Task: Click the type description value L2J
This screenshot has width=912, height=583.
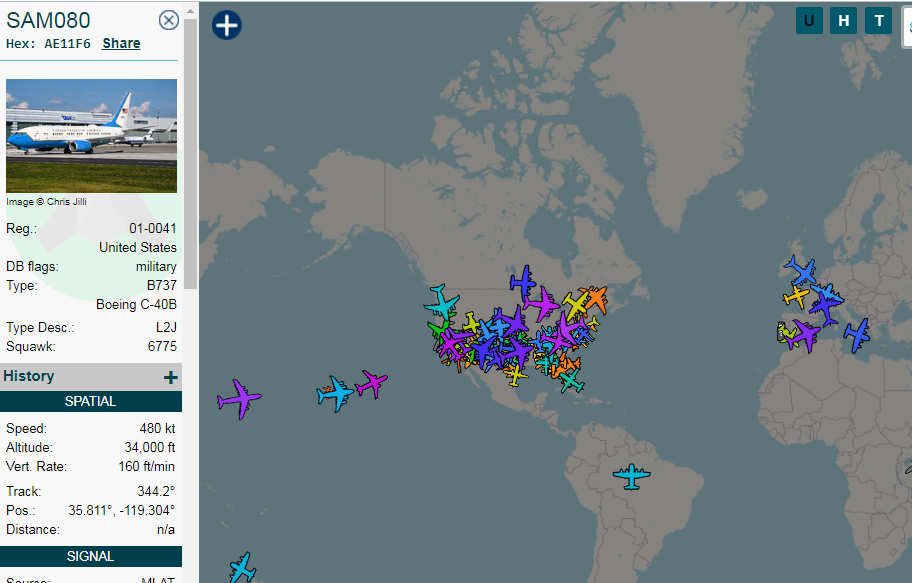Action: click(166, 328)
